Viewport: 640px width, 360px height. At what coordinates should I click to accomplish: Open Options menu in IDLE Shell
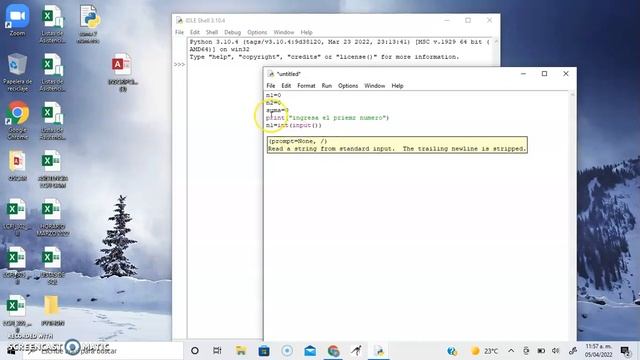point(257,32)
